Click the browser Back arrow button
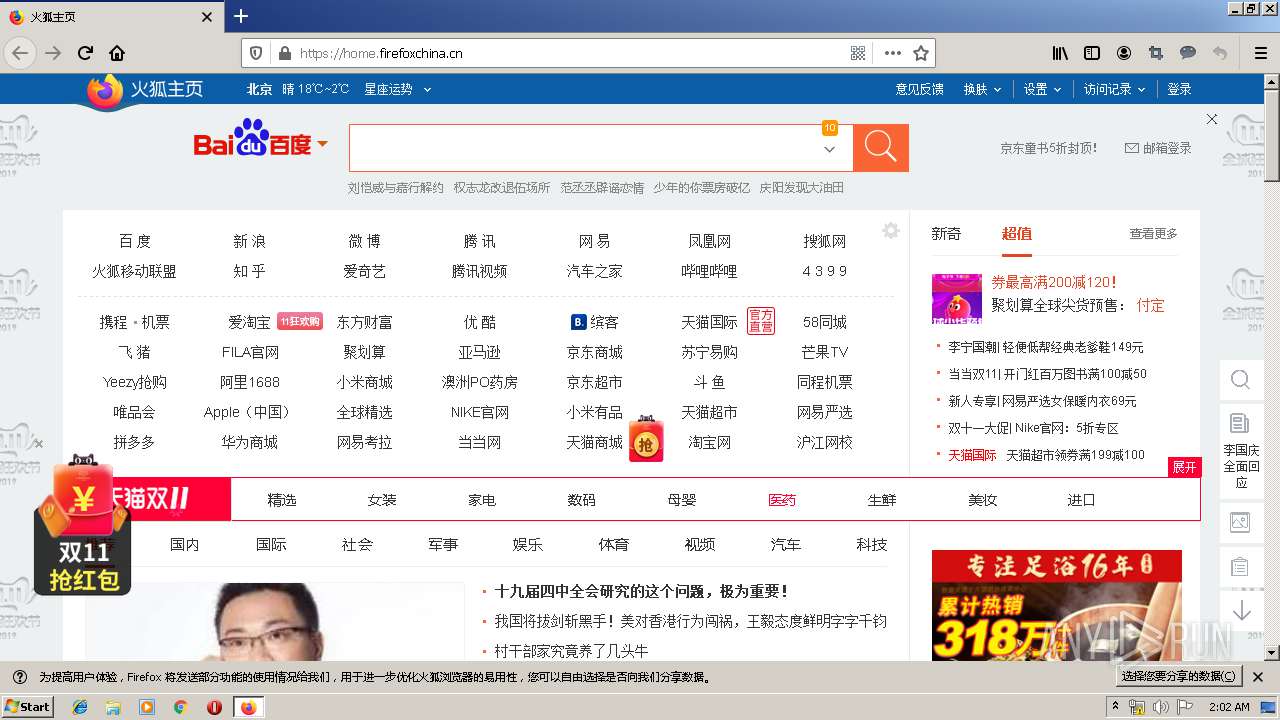The height and width of the screenshot is (720, 1280). pos(20,53)
